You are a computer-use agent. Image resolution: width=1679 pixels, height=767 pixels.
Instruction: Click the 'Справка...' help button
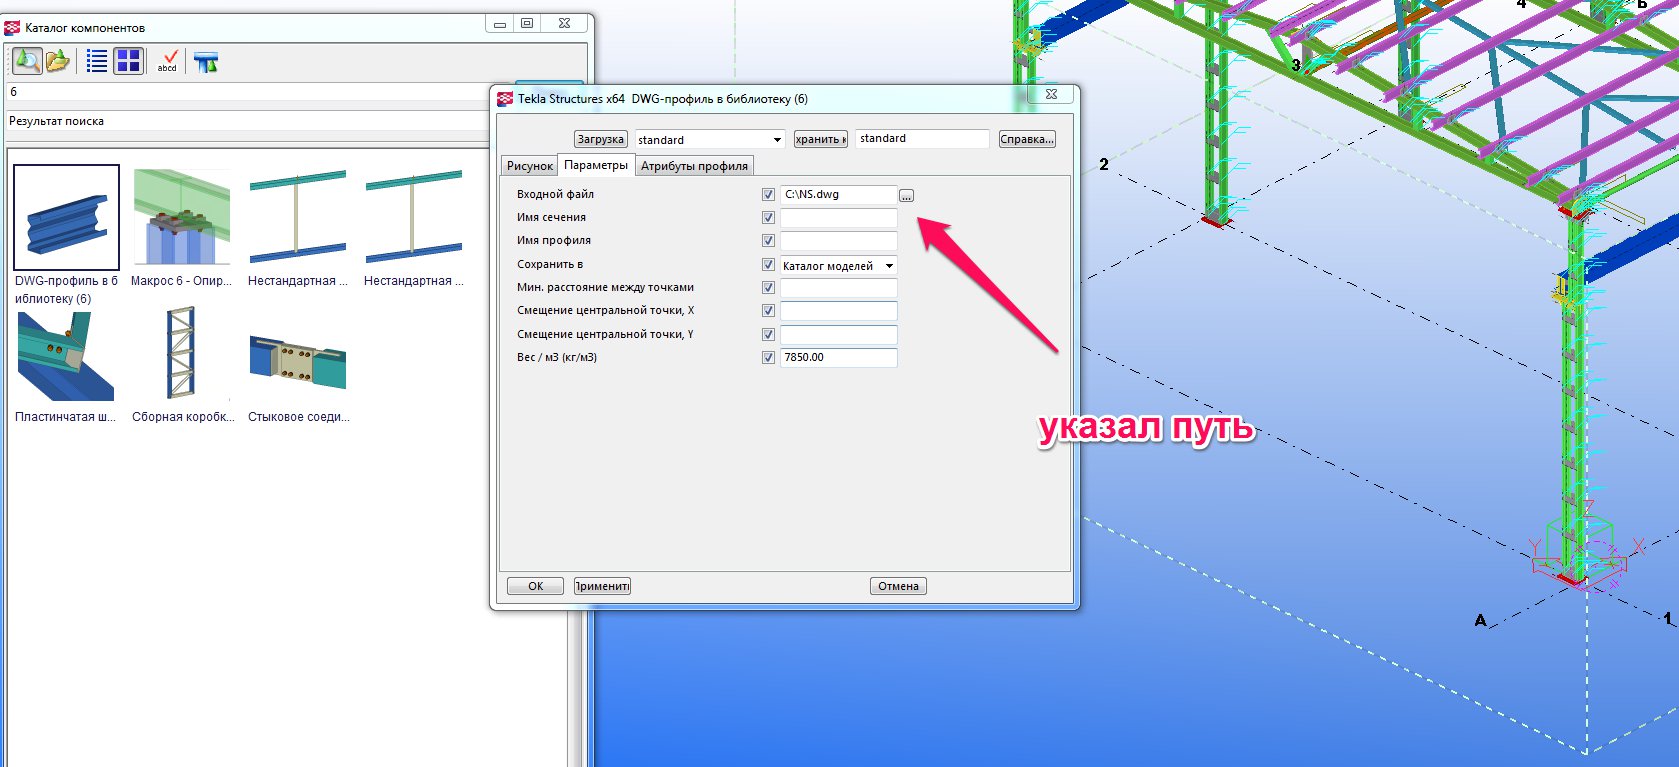1027,139
